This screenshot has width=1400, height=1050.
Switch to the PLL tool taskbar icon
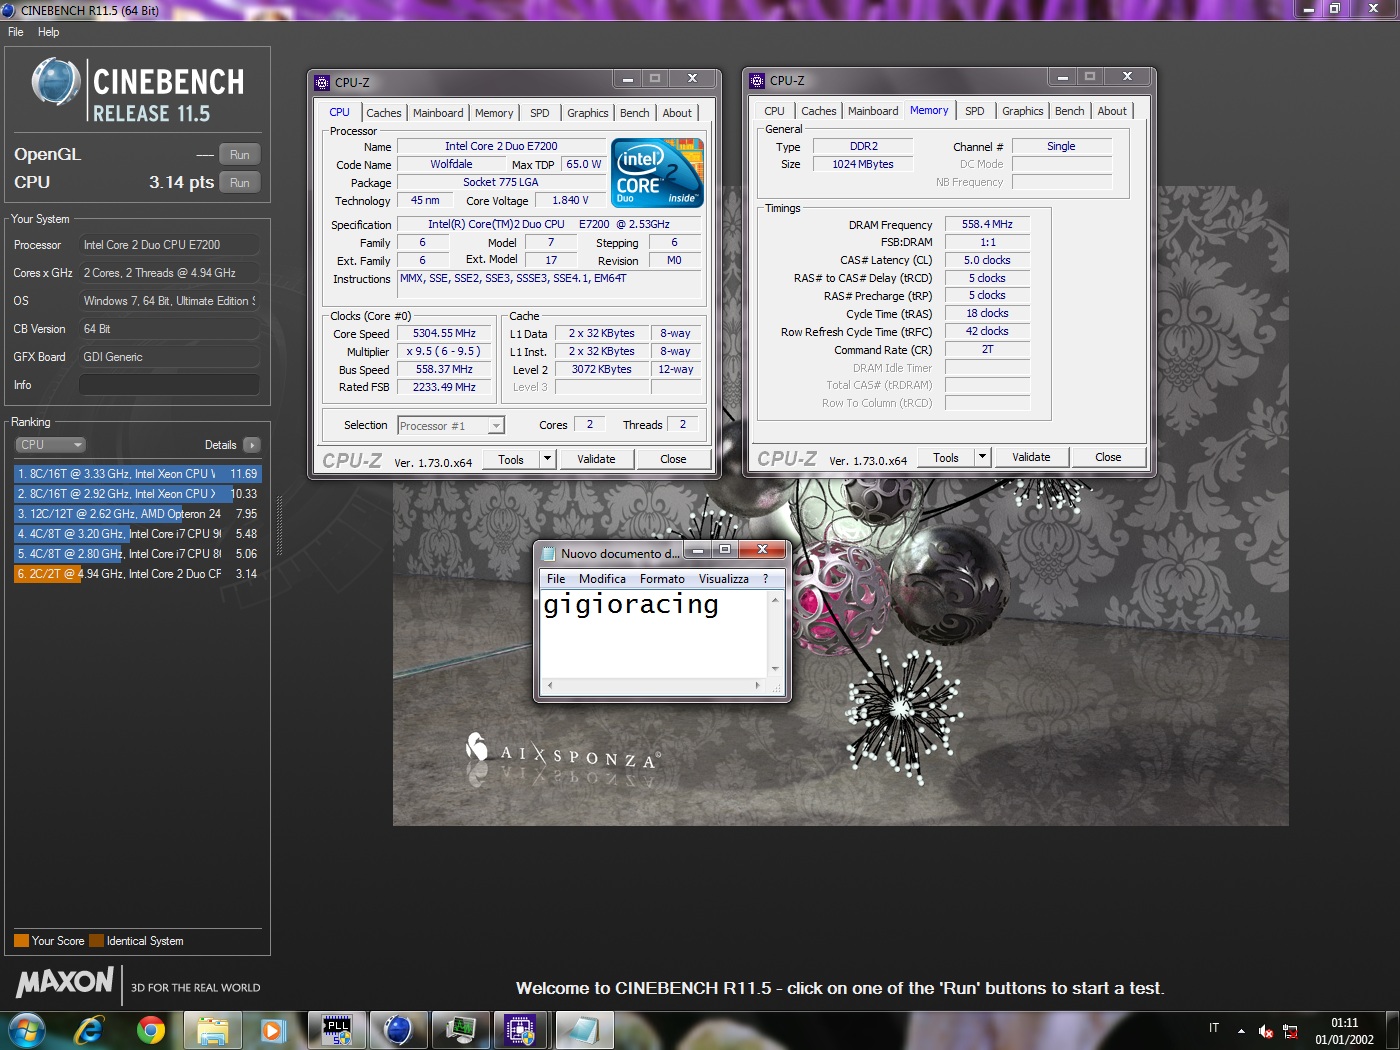[x=337, y=1030]
